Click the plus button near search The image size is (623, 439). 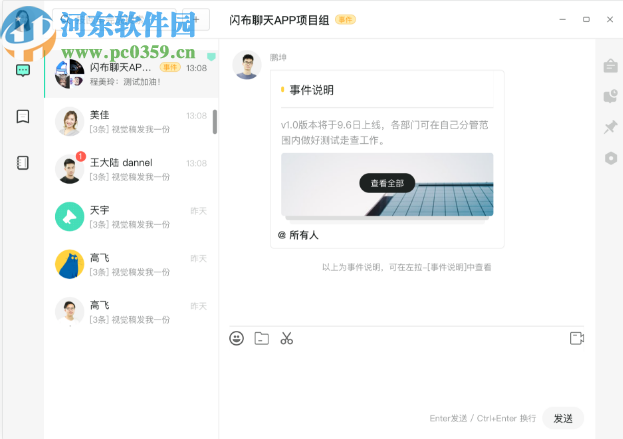tap(196, 19)
